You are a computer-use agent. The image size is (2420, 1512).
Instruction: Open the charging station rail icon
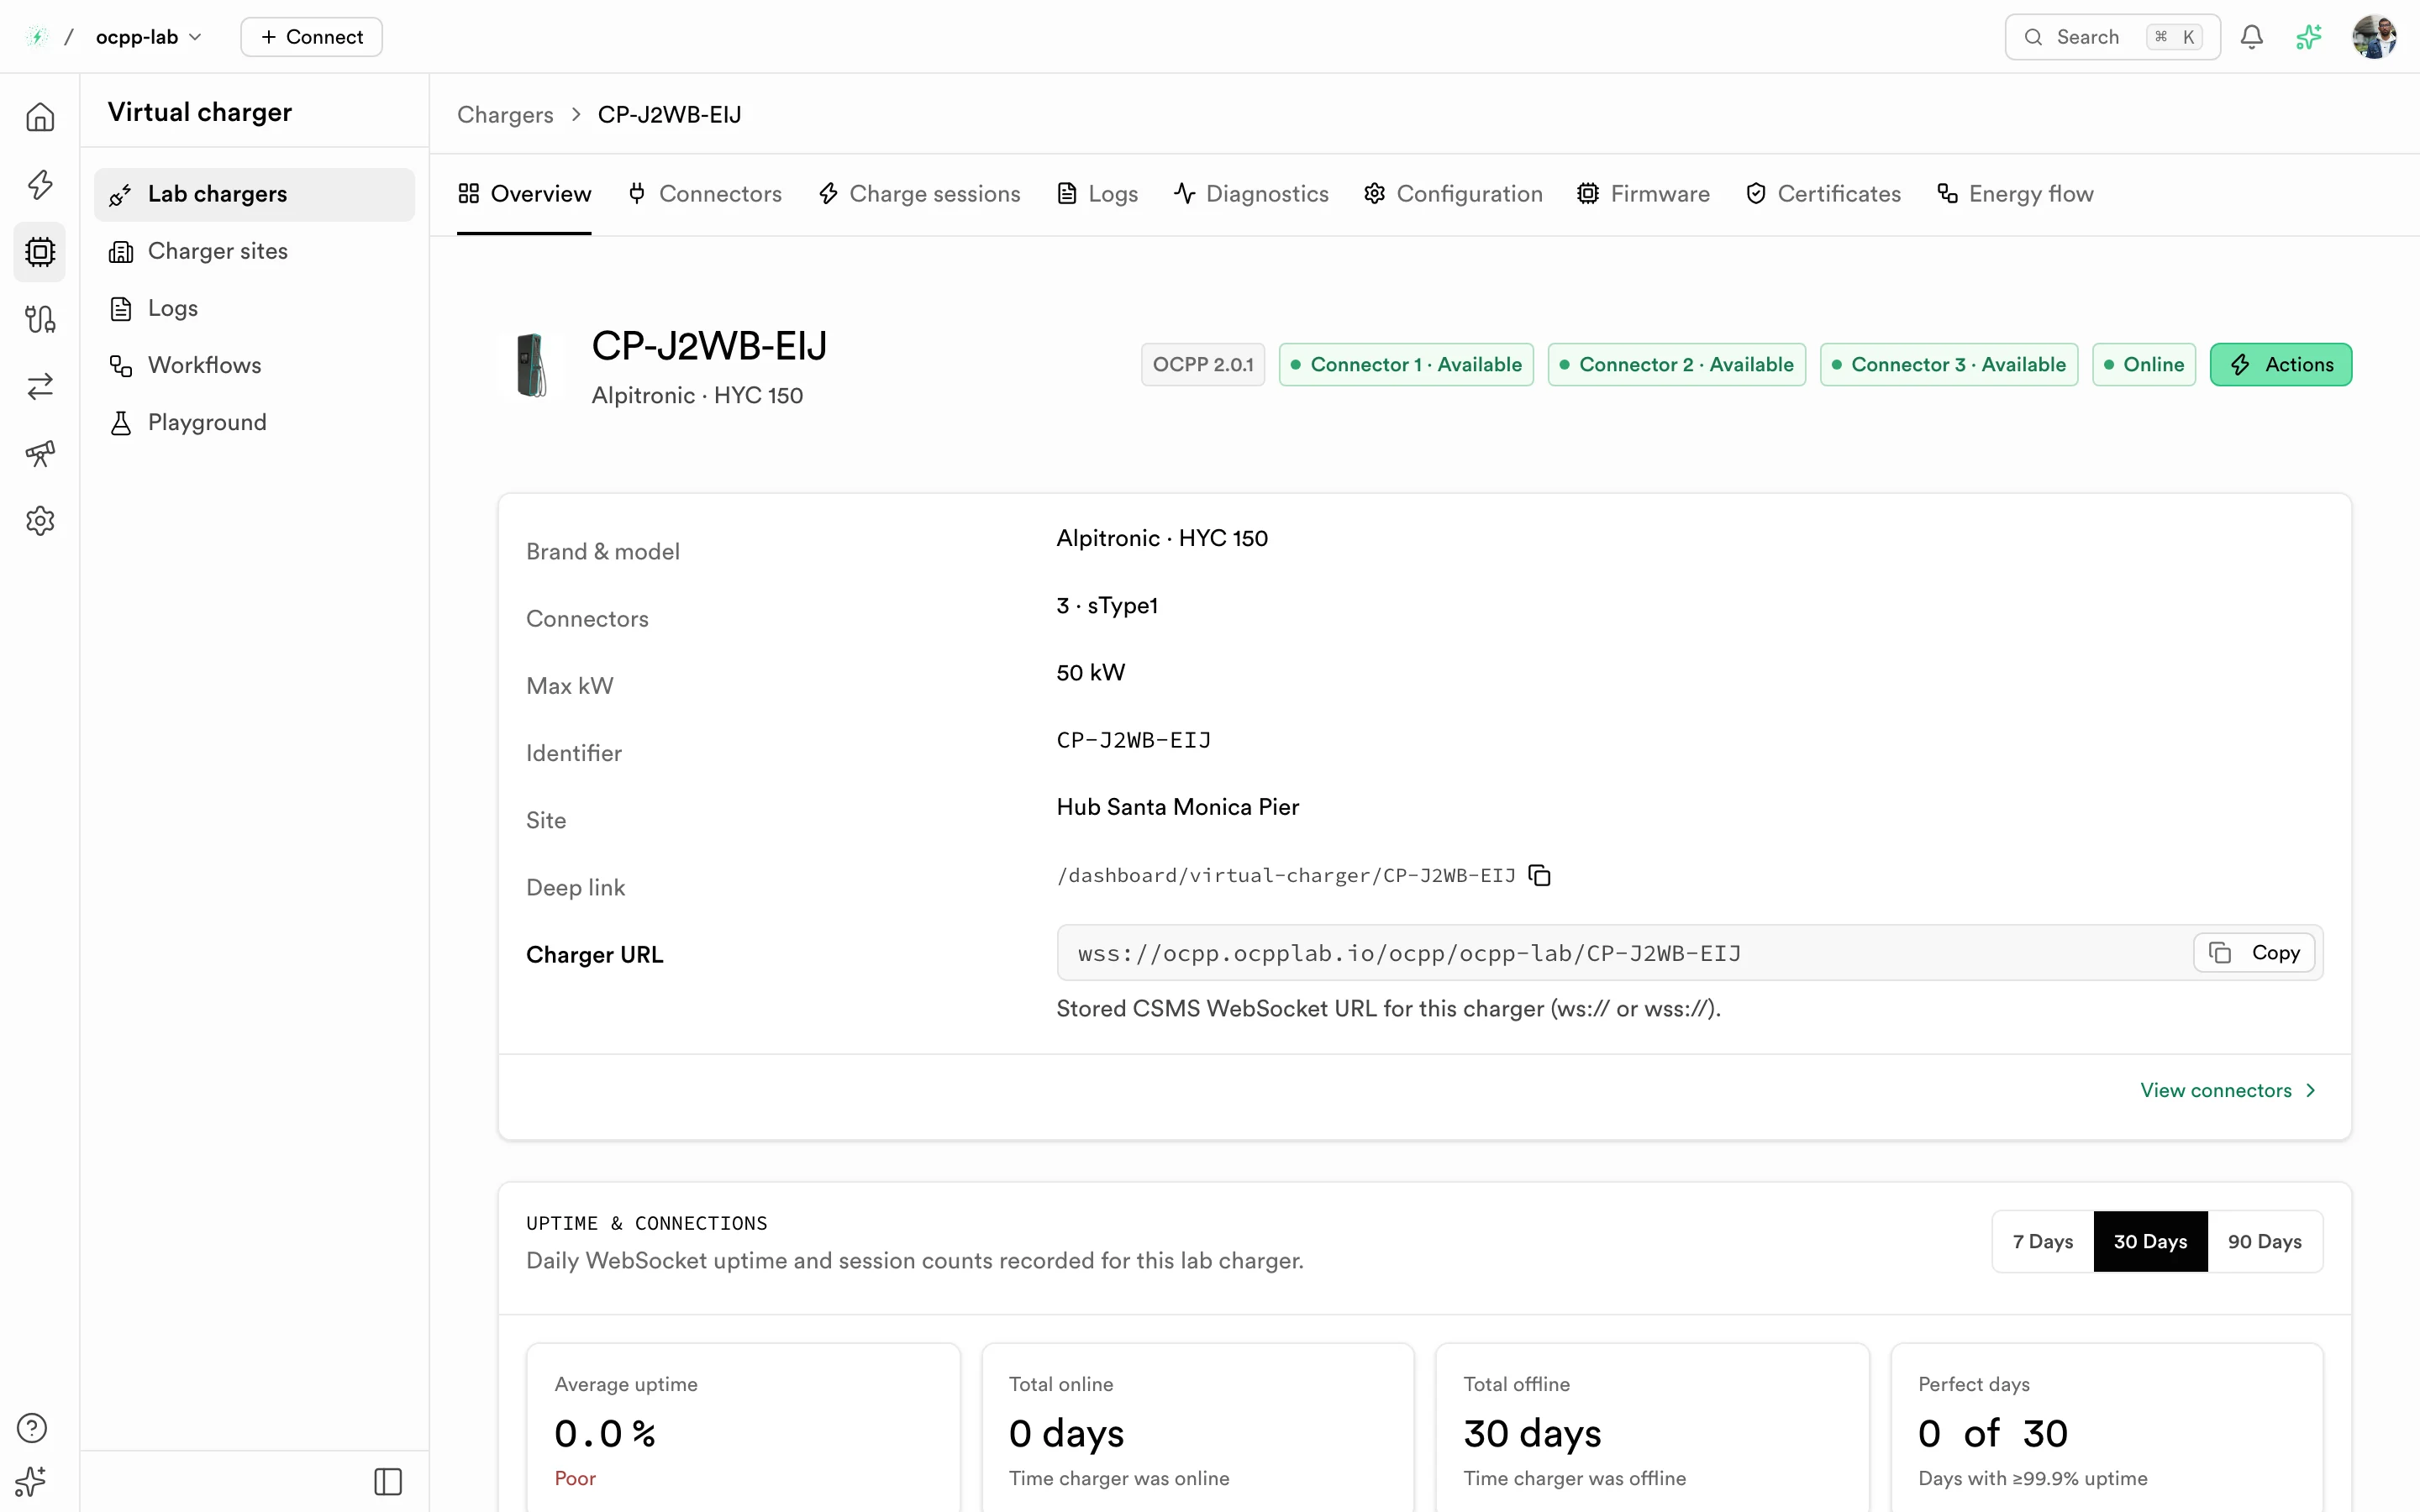click(x=40, y=319)
